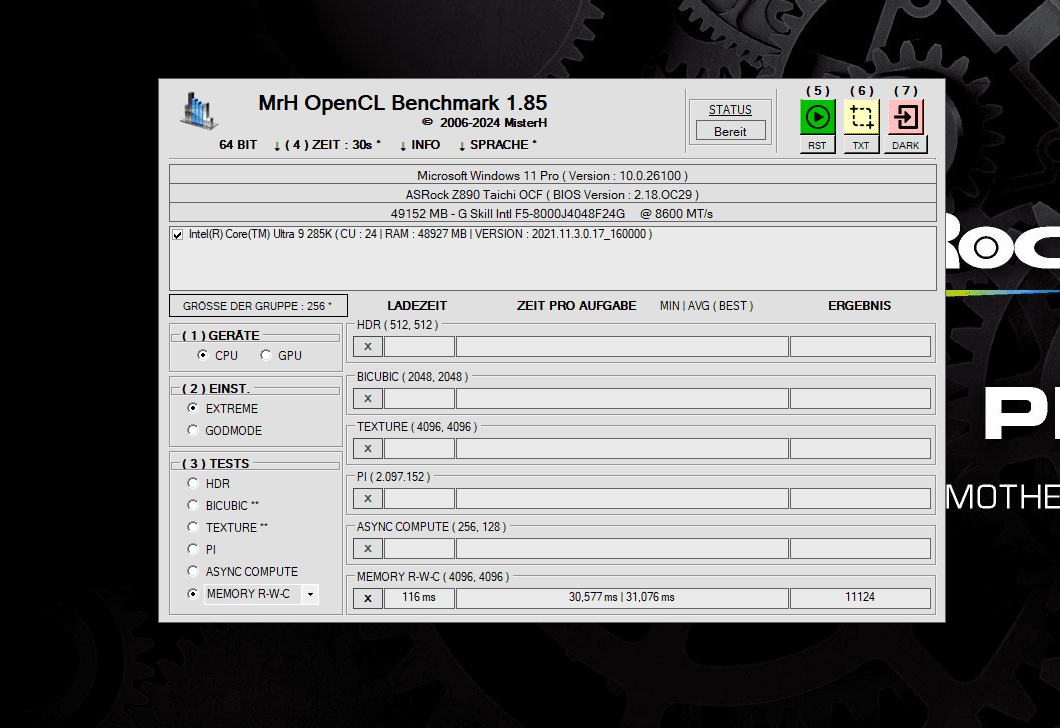The width and height of the screenshot is (1060, 728).
Task: Click the Bereit status field
Action: pyautogui.click(x=730, y=131)
